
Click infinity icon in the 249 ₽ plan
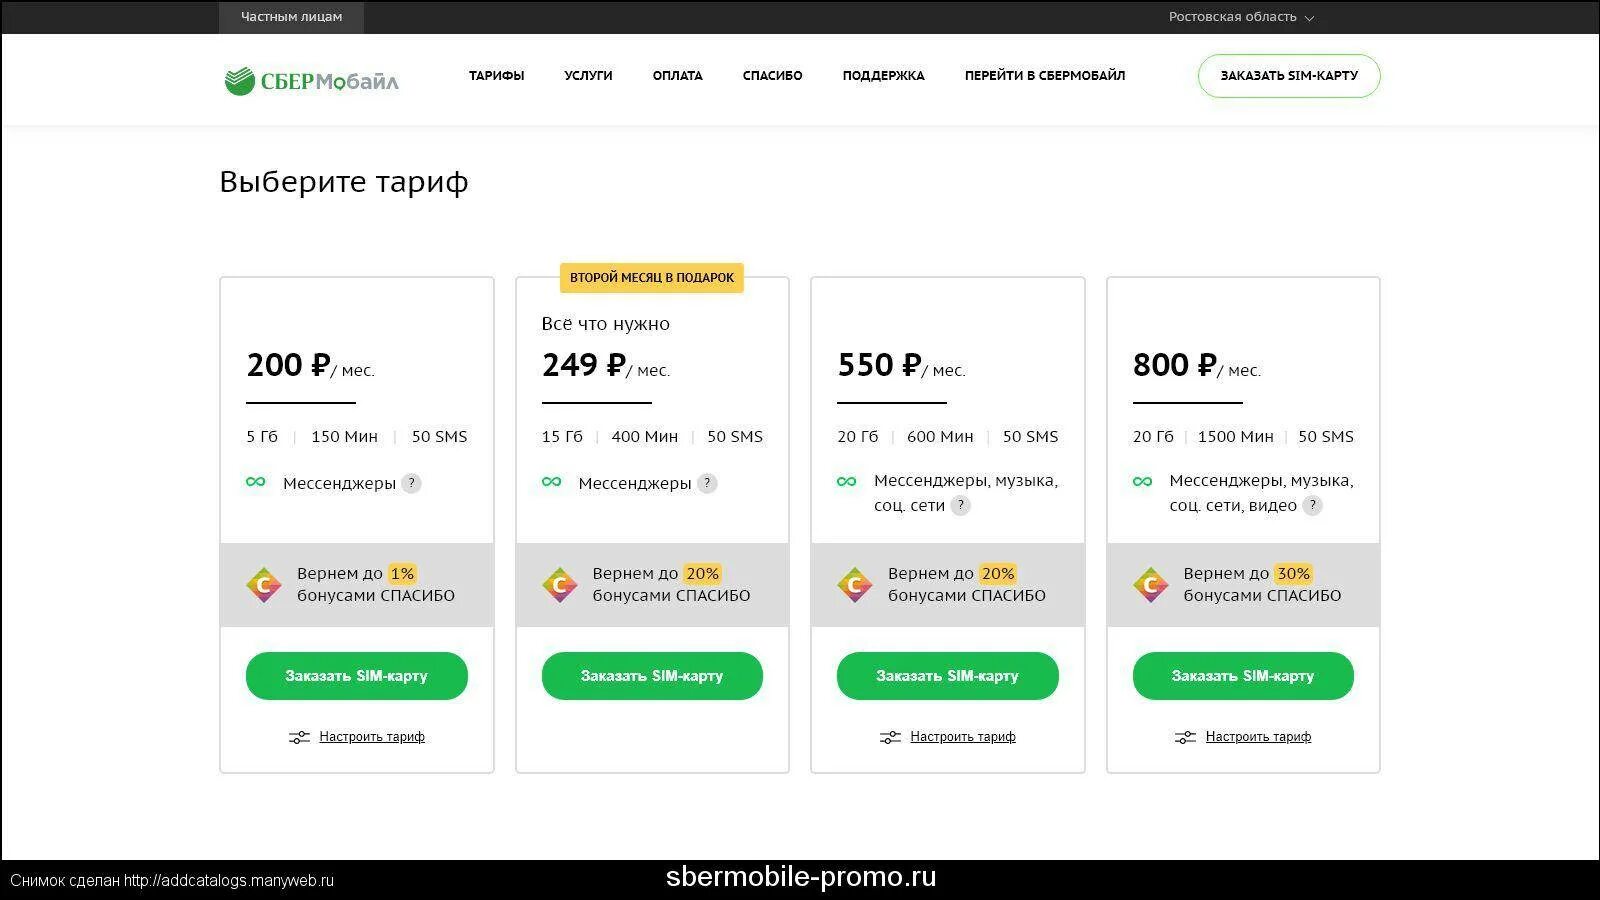coord(552,482)
